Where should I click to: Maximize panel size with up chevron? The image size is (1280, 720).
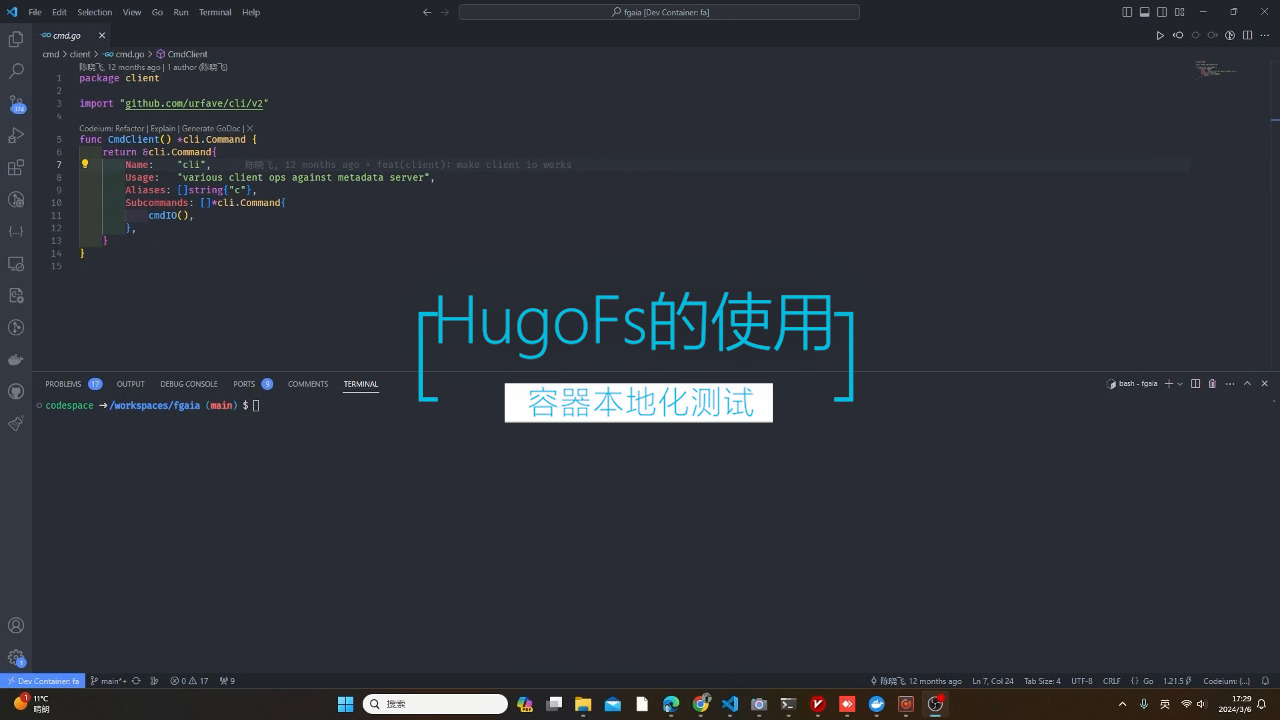[x=1247, y=383]
